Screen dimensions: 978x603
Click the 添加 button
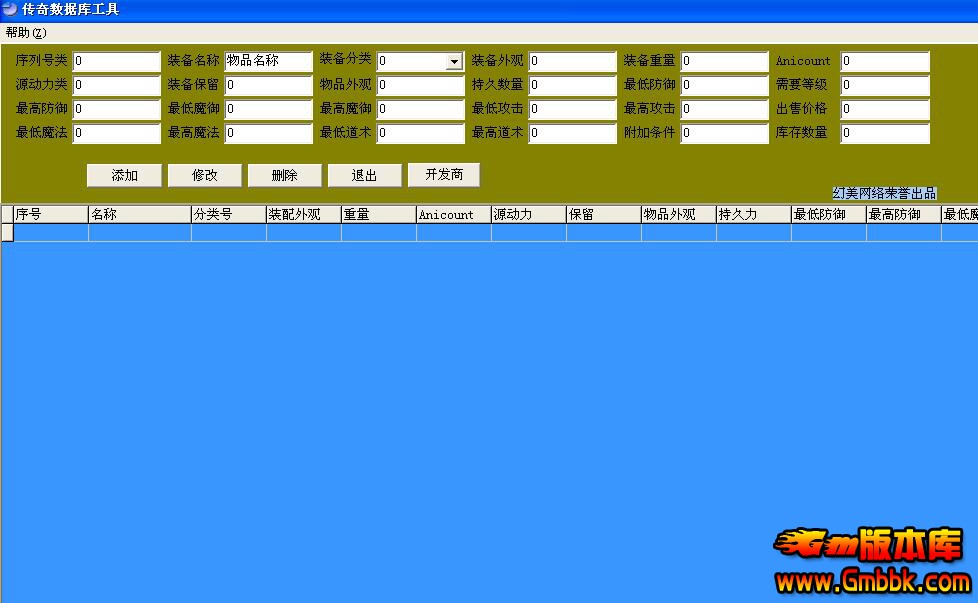coord(124,176)
